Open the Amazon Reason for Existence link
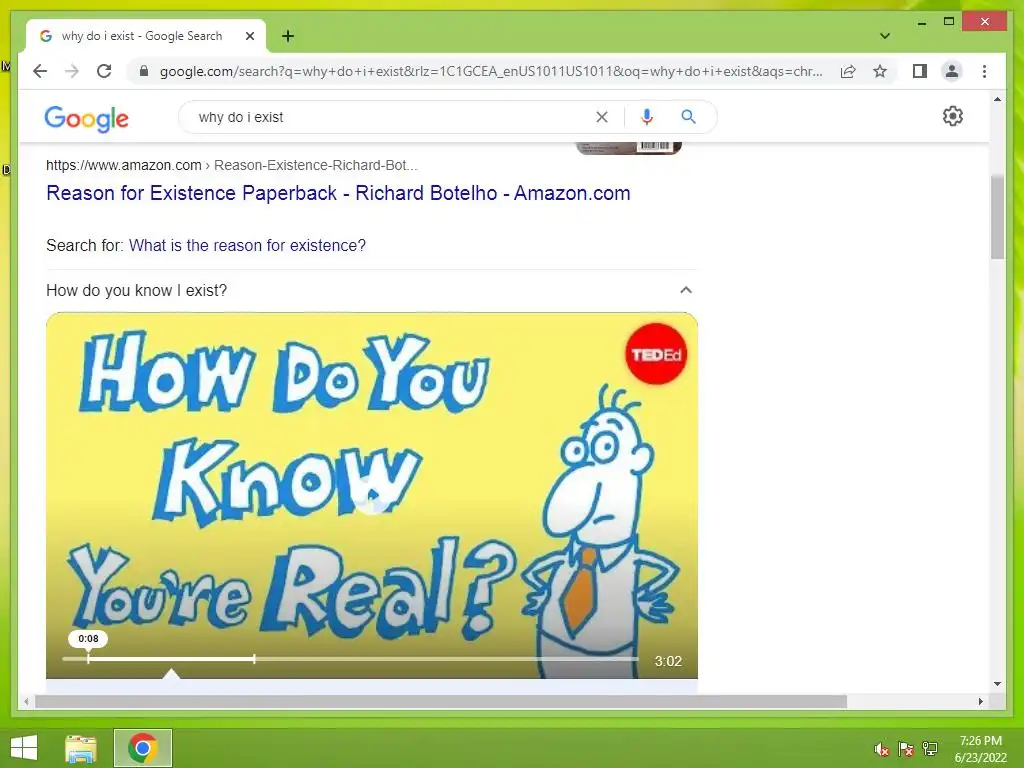Viewport: 1024px width, 768px height. [x=338, y=193]
